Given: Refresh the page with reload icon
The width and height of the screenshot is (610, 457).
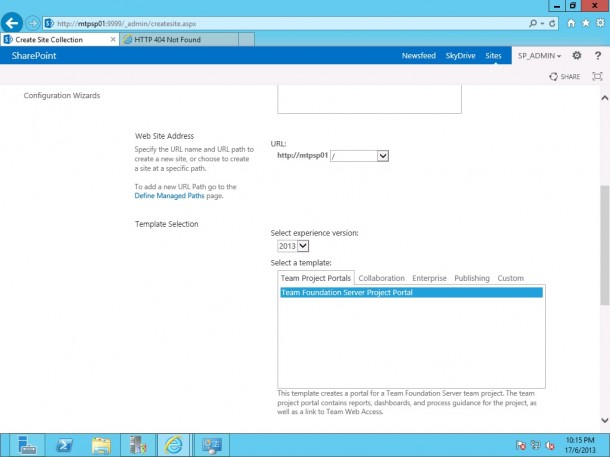Looking at the screenshot, I should coord(552,24).
